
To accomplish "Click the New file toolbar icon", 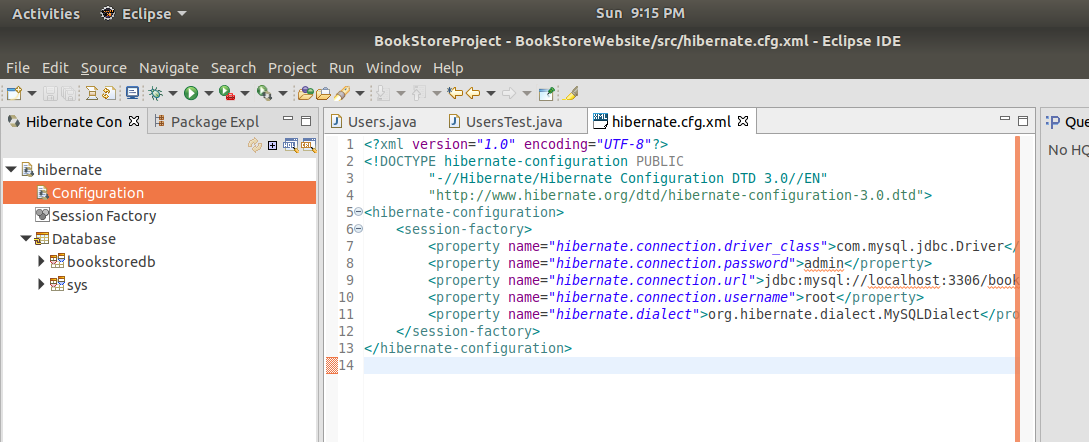I will point(14,93).
